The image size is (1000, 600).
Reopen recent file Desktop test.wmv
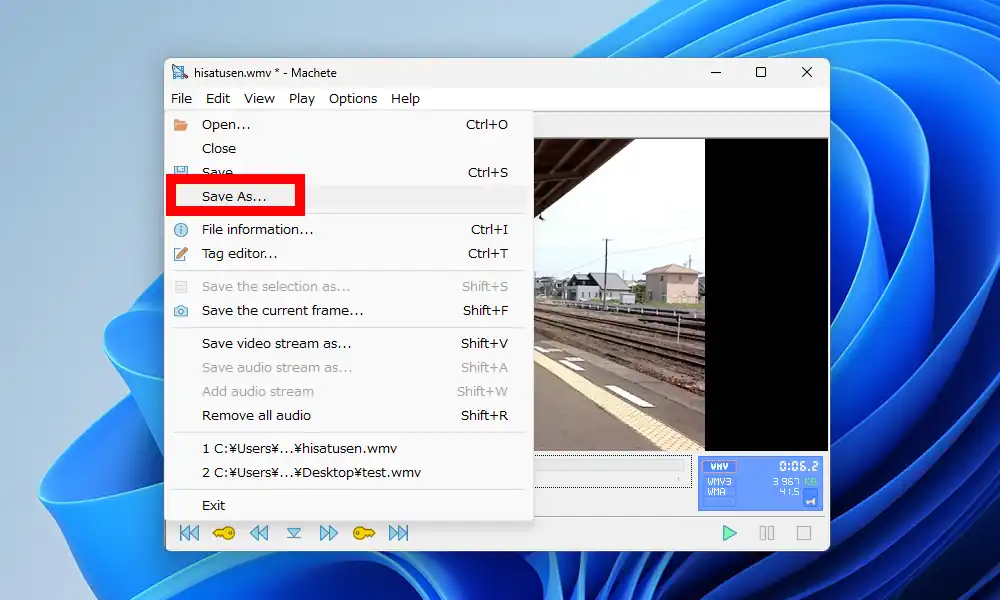[x=310, y=473]
